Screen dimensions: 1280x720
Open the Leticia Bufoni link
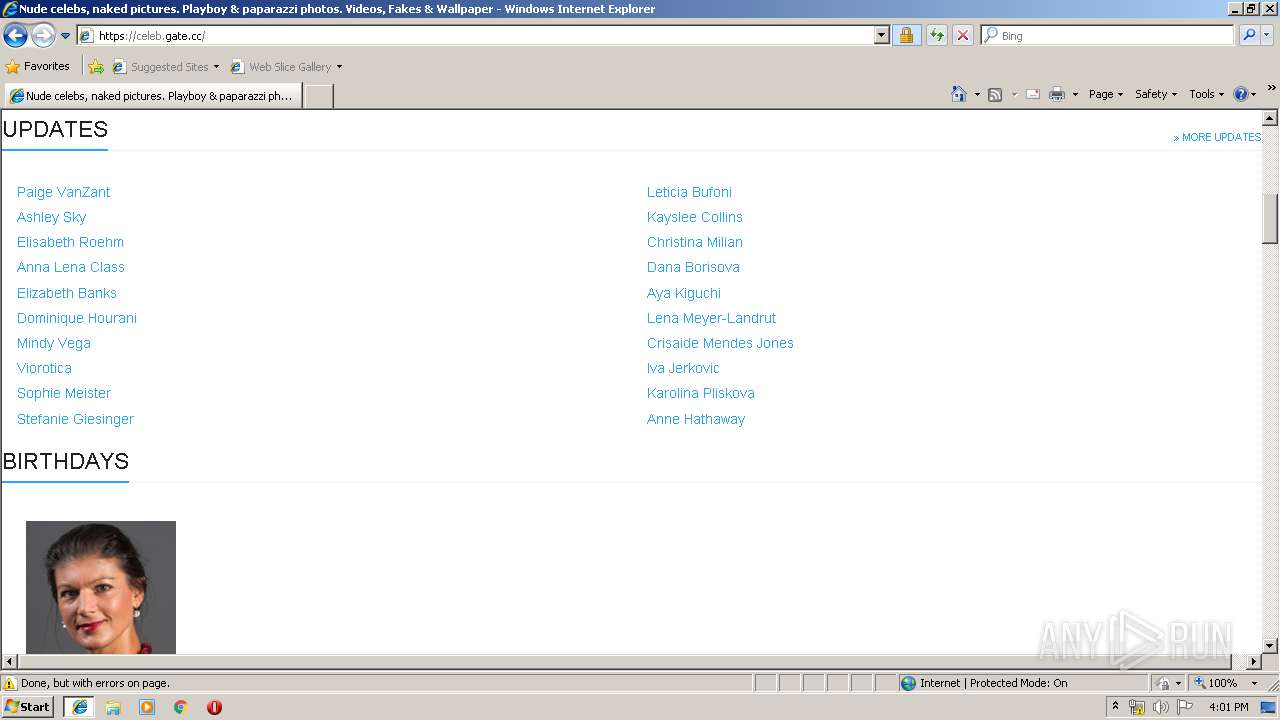689,192
